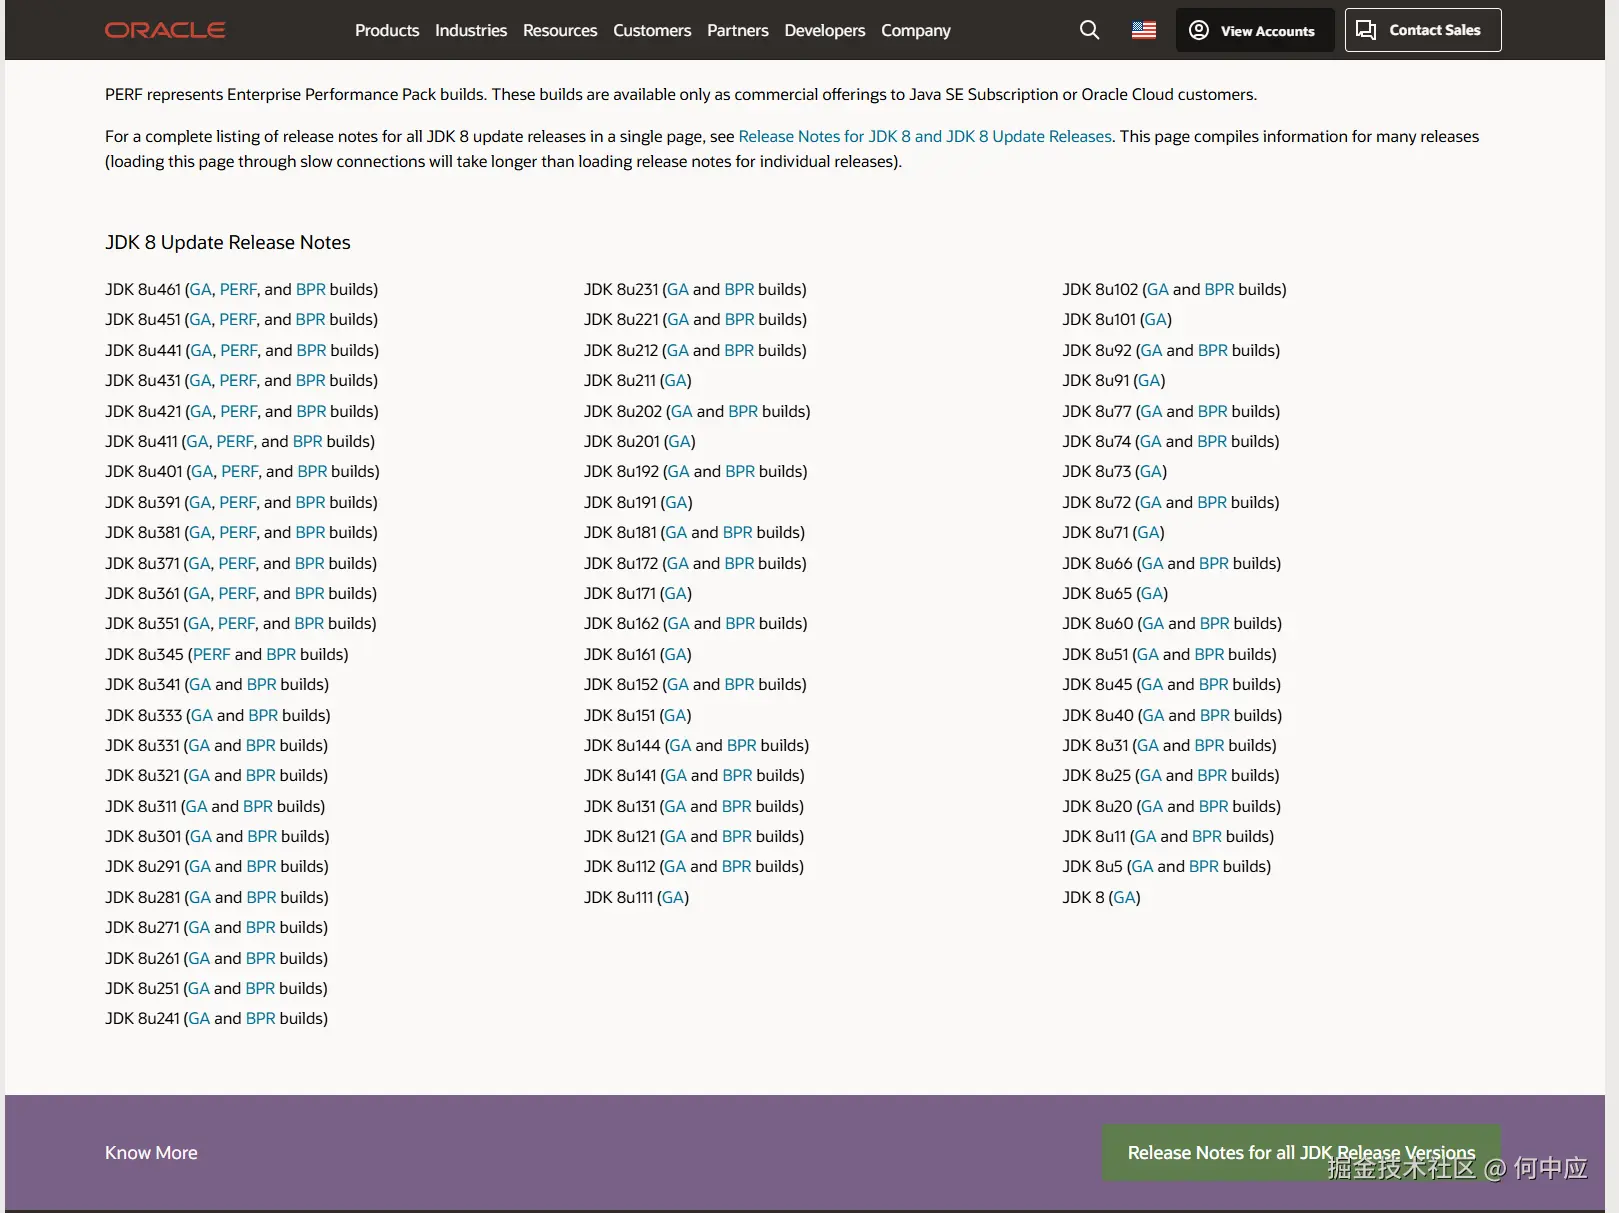The width and height of the screenshot is (1619, 1213).
Task: Open the GA link for JDK 8u111
Action: coord(673,897)
